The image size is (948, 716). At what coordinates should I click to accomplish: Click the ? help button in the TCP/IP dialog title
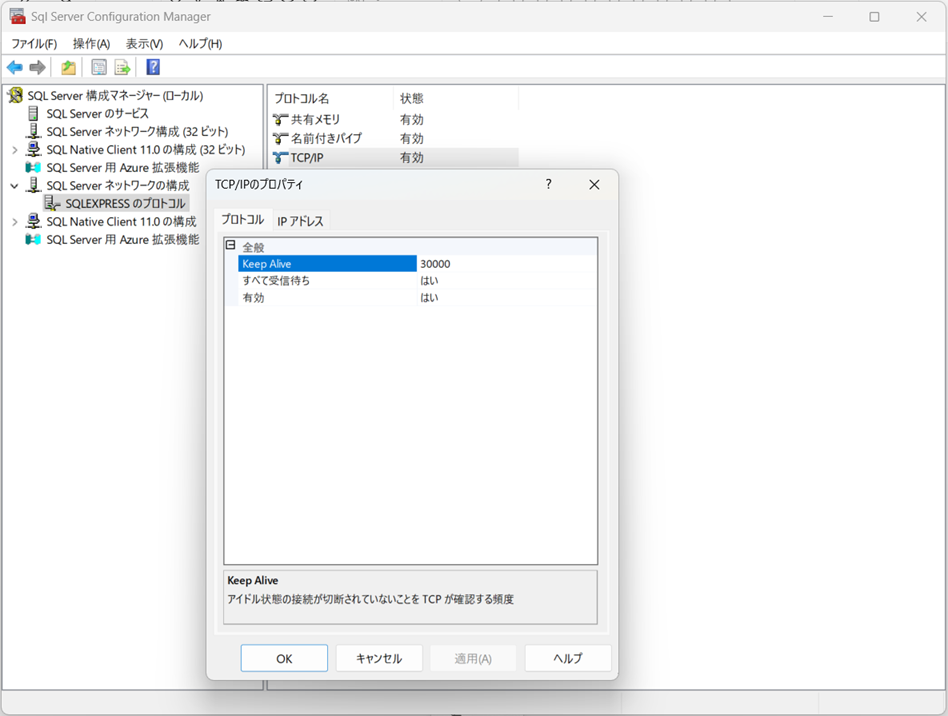(x=548, y=184)
